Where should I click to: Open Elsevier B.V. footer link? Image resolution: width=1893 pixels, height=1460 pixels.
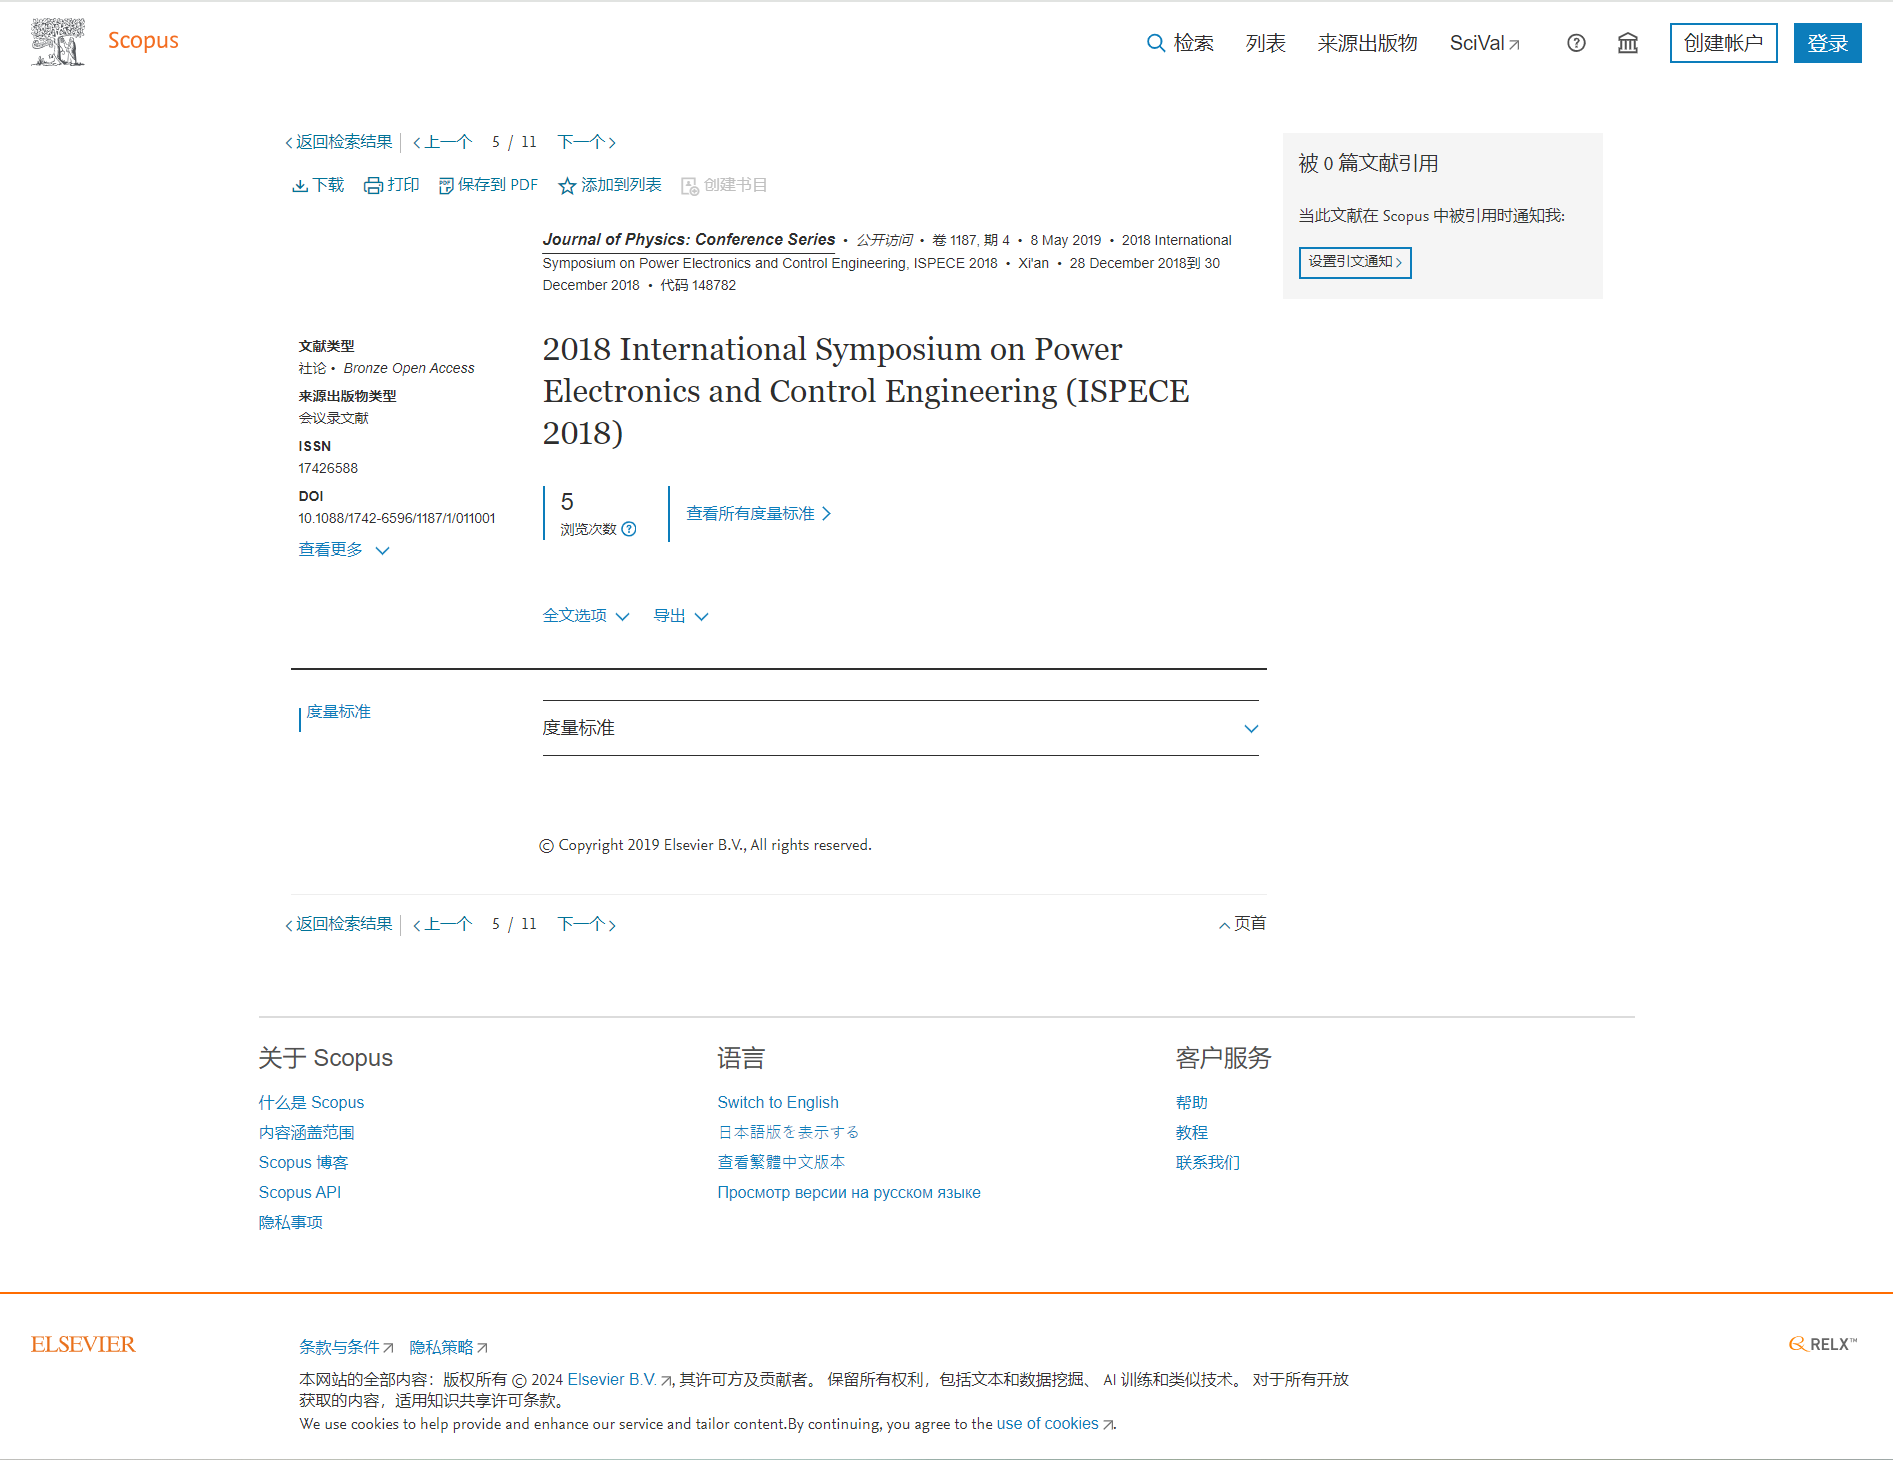pos(619,1379)
